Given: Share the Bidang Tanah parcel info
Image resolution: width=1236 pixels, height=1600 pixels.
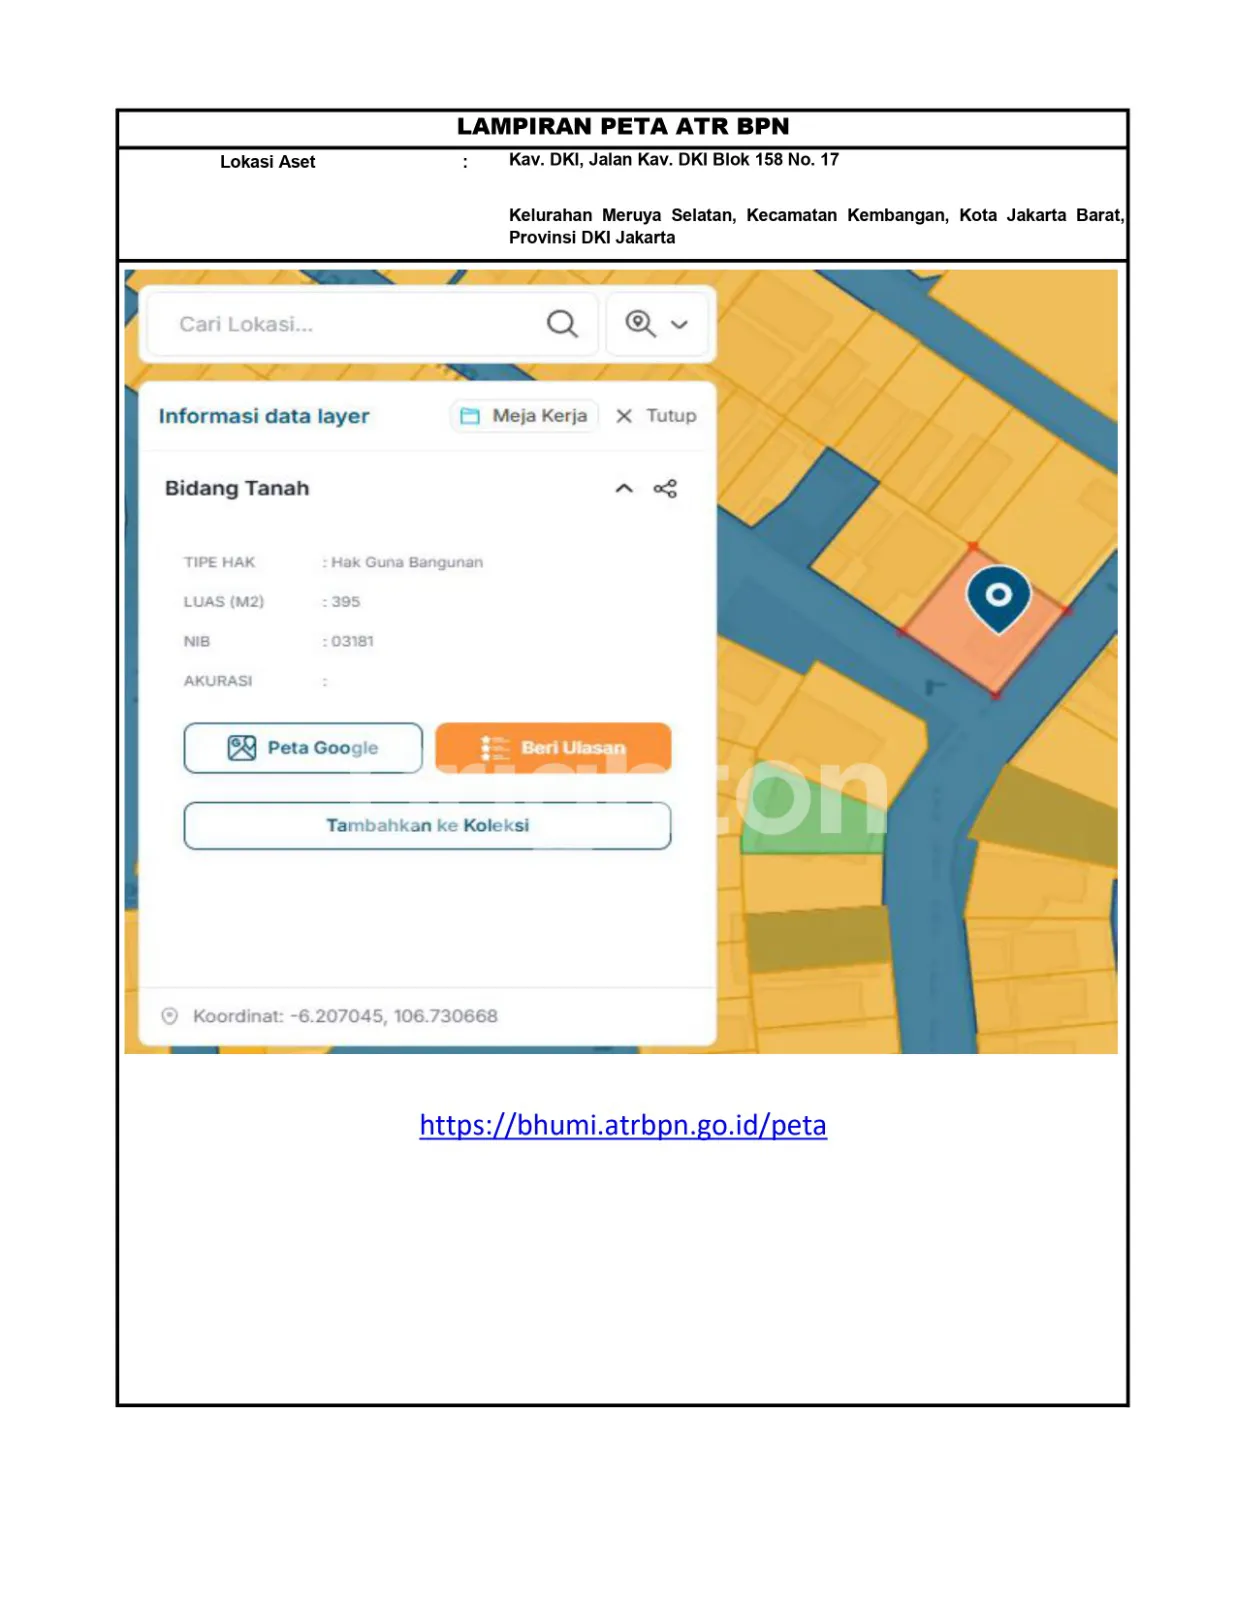Looking at the screenshot, I should (665, 489).
